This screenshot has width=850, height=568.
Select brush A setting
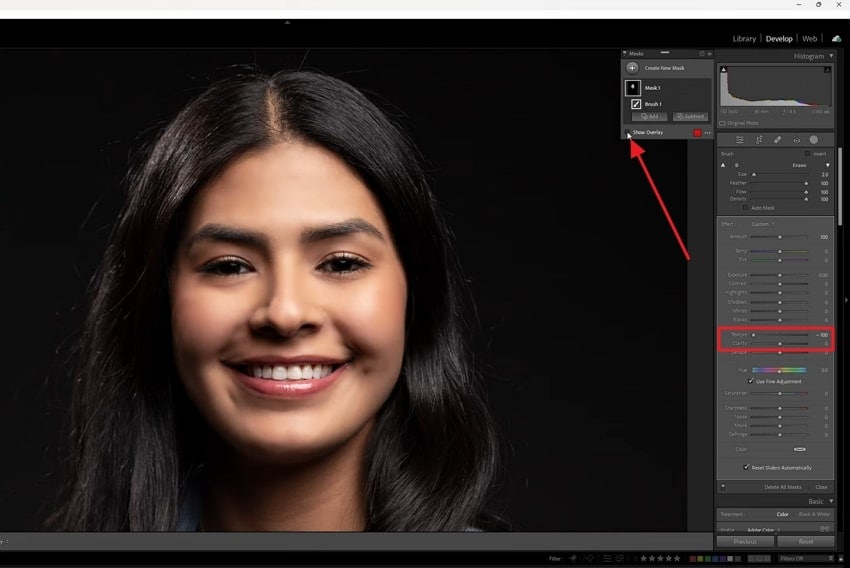(723, 165)
